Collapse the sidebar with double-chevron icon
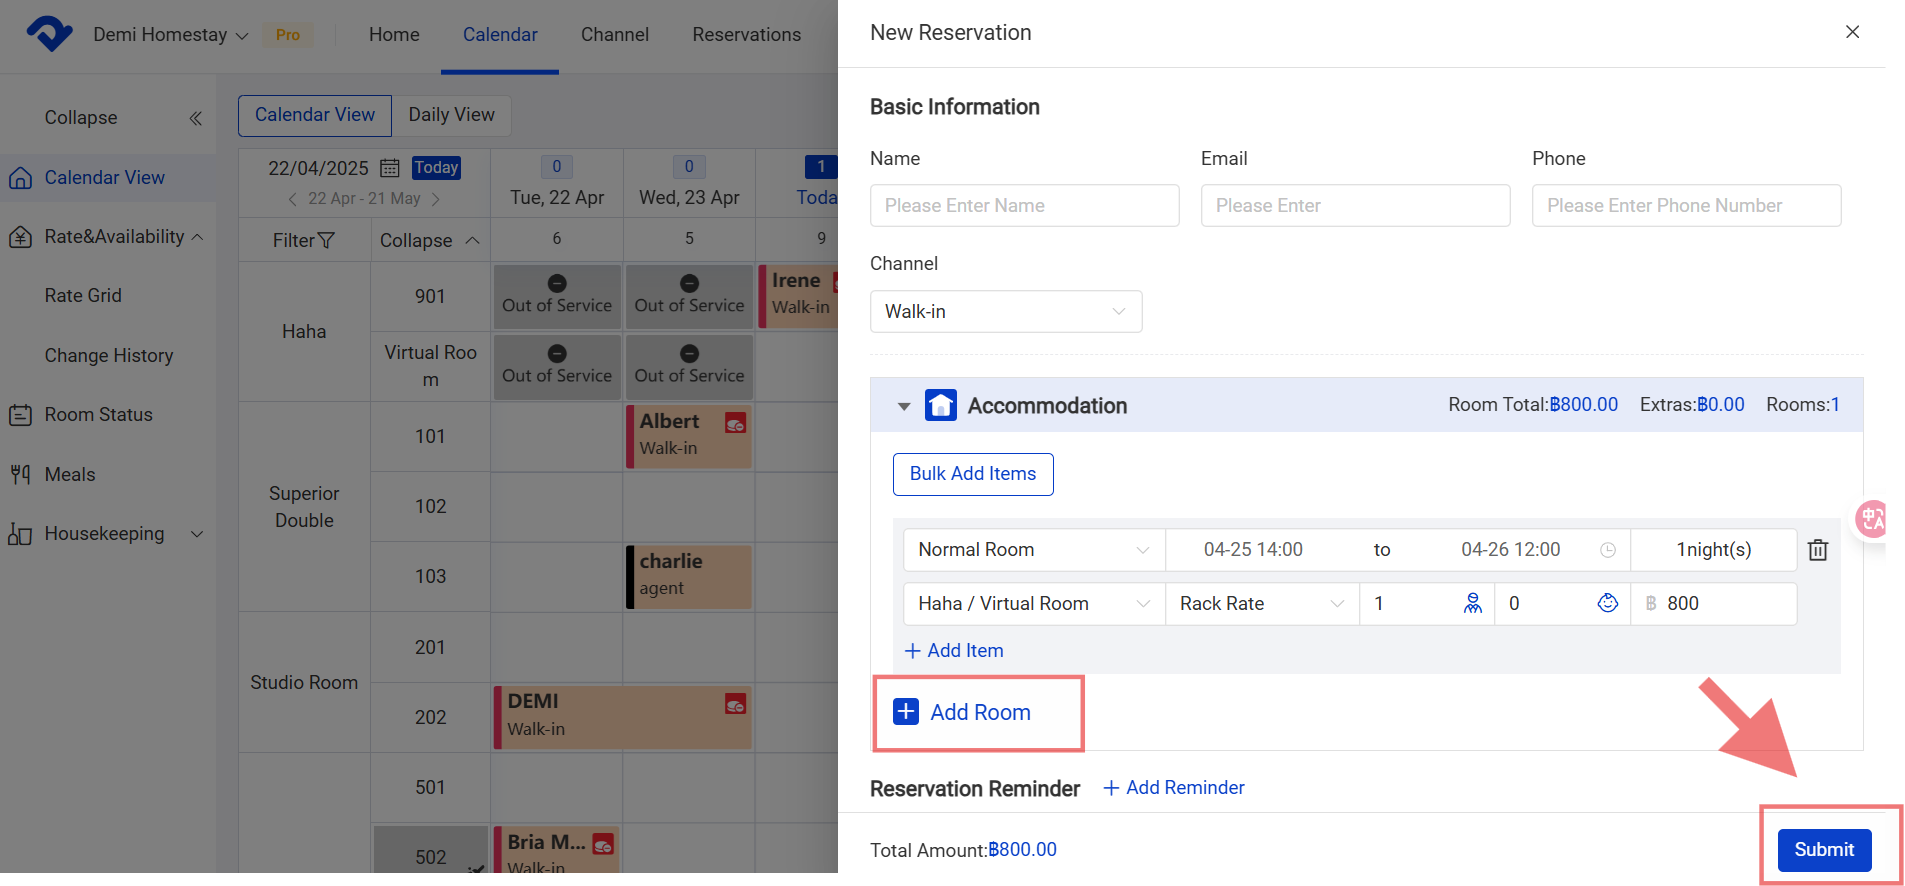The width and height of the screenshot is (1905, 886). (x=195, y=118)
